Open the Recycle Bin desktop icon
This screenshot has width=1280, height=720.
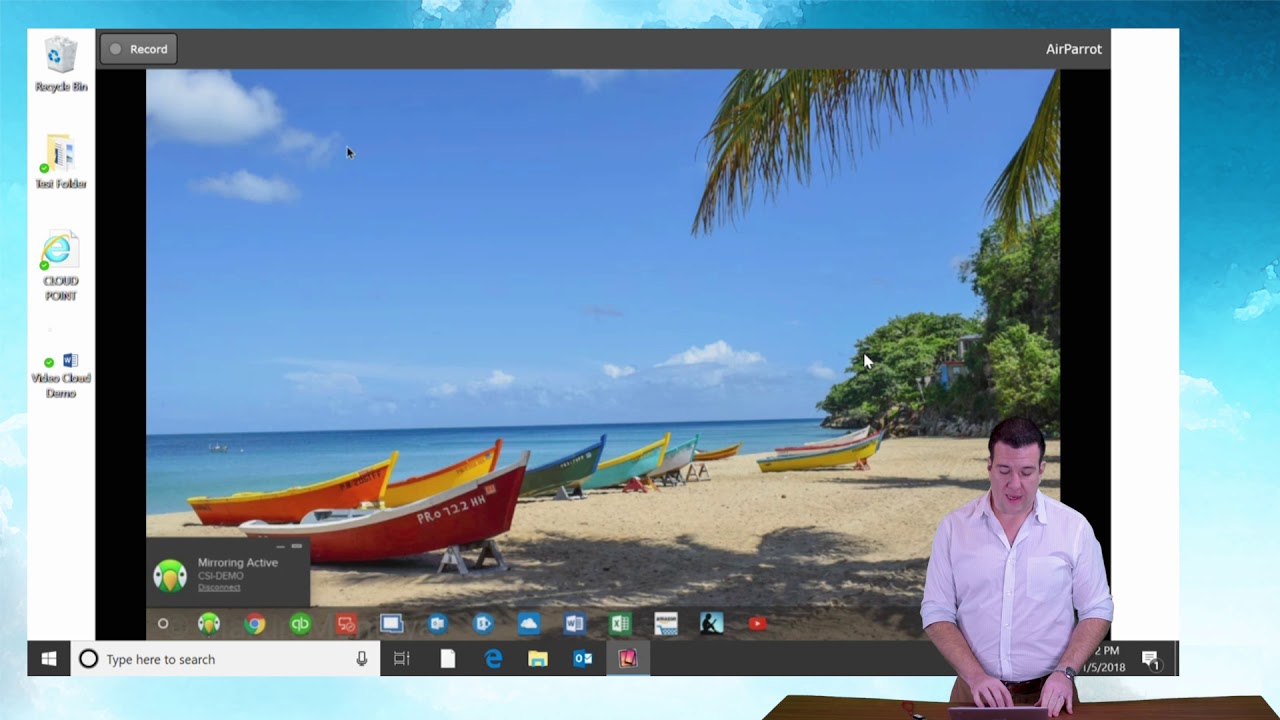point(61,65)
